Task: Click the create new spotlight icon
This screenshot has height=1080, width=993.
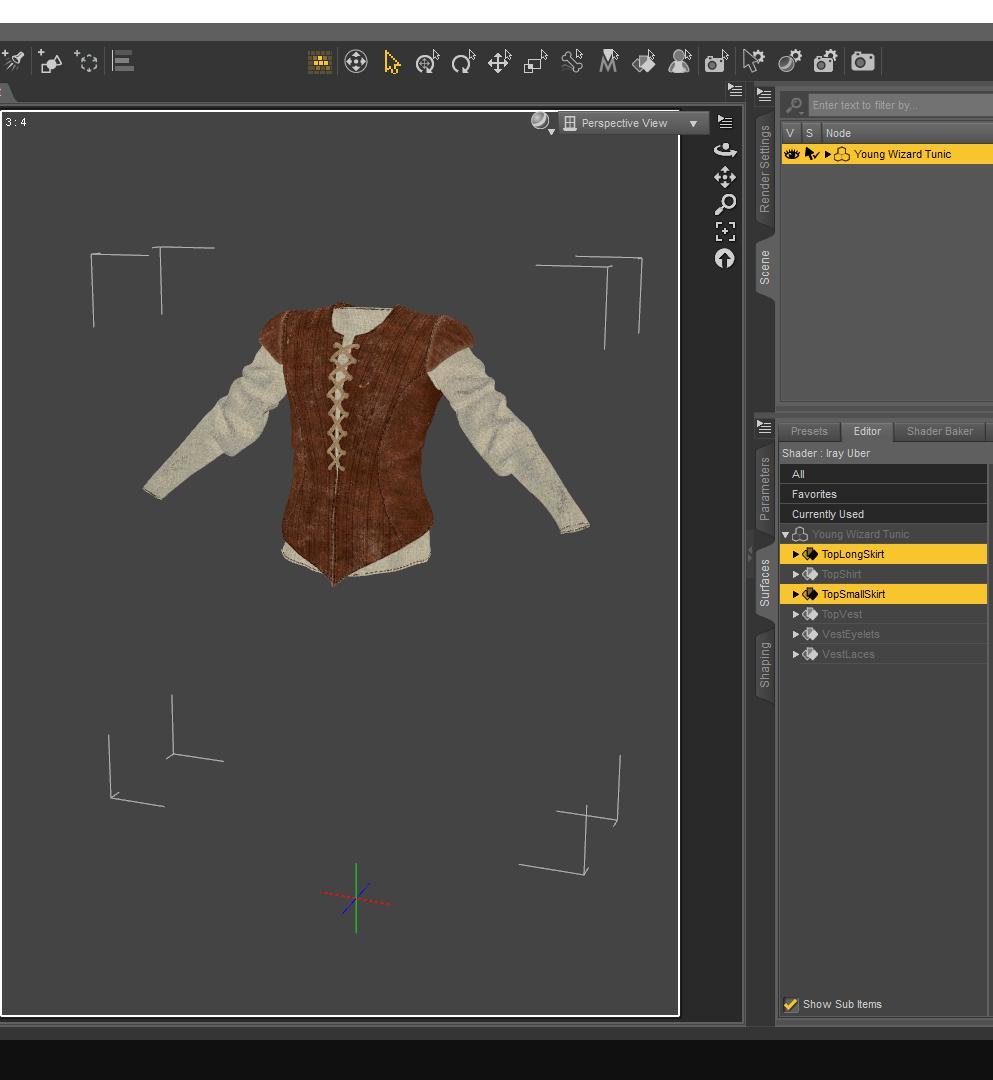Action: [12, 62]
